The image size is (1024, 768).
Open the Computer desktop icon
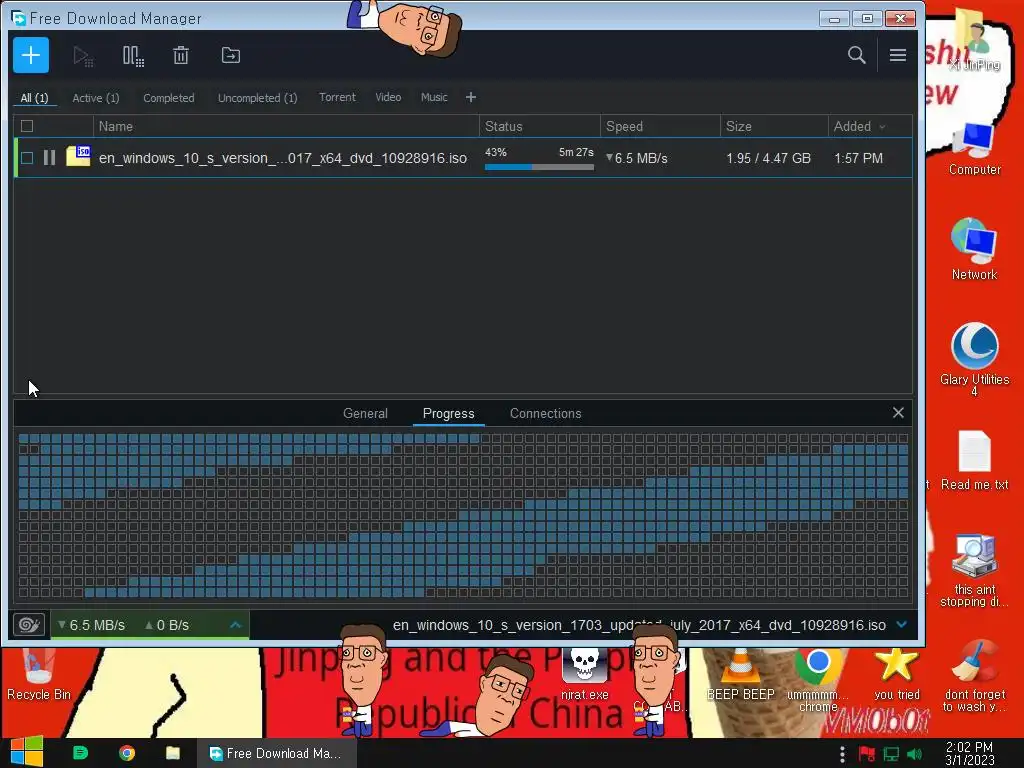click(974, 150)
